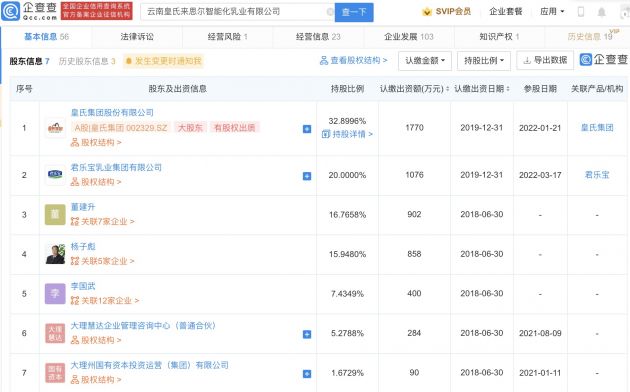Open the 持股比例 filter dropdown

[484, 61]
